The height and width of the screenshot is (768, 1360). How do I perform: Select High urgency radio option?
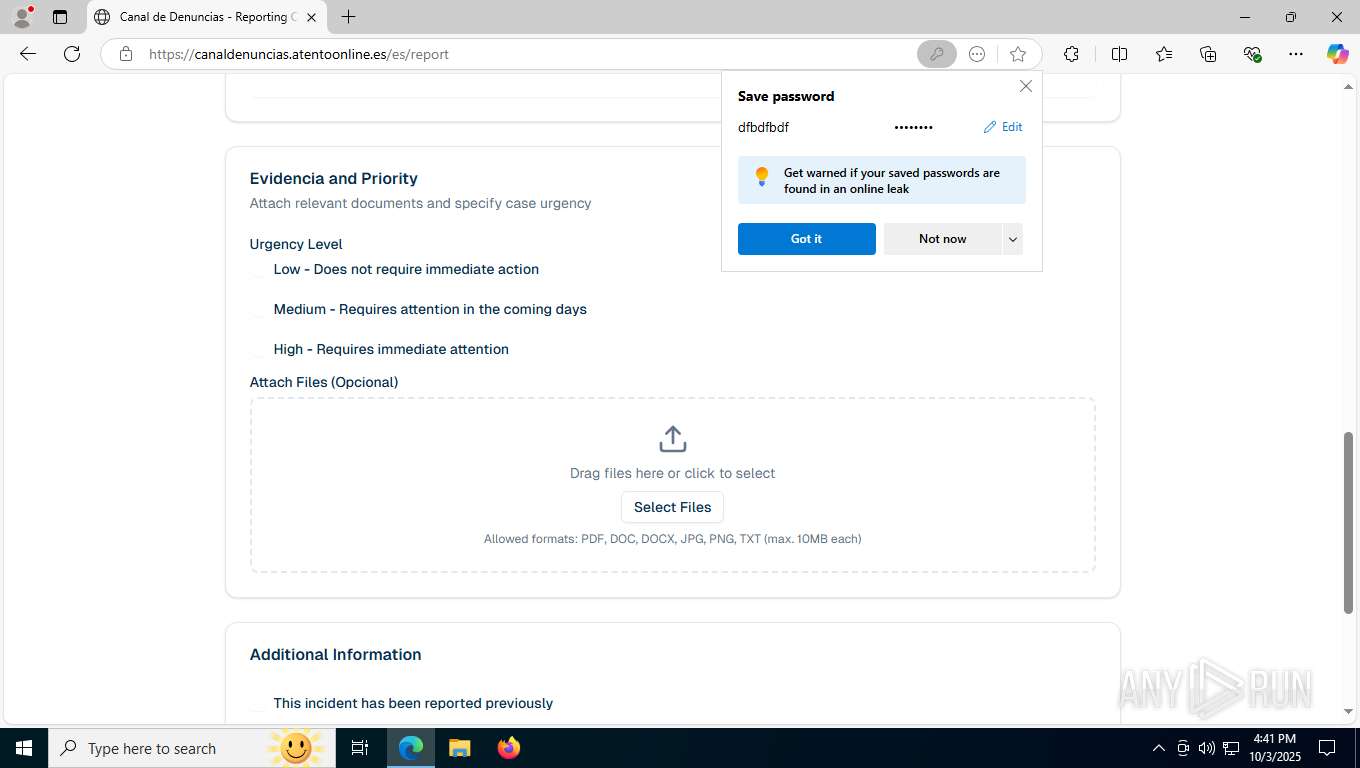coord(258,350)
